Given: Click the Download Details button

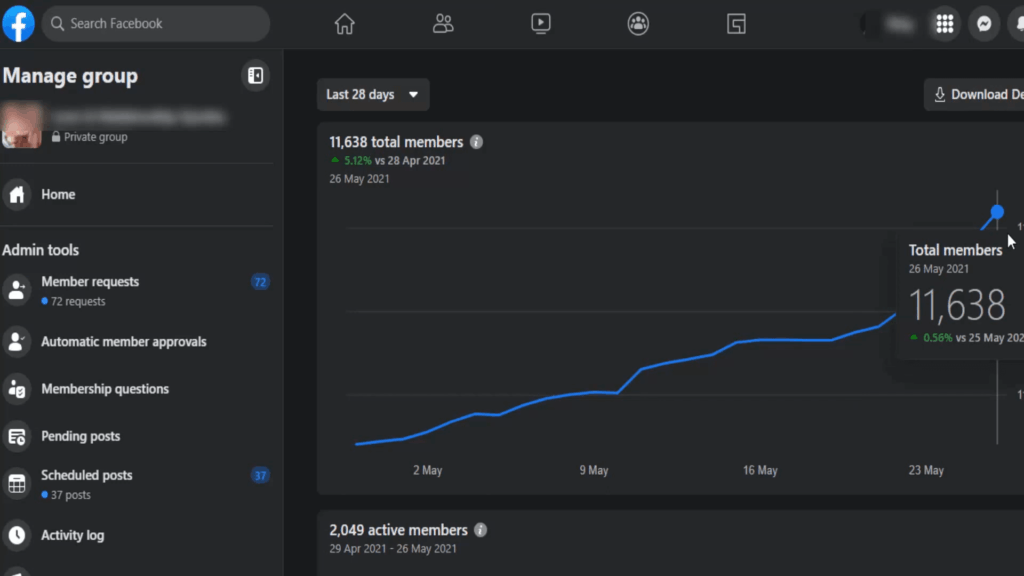Looking at the screenshot, I should click(974, 95).
